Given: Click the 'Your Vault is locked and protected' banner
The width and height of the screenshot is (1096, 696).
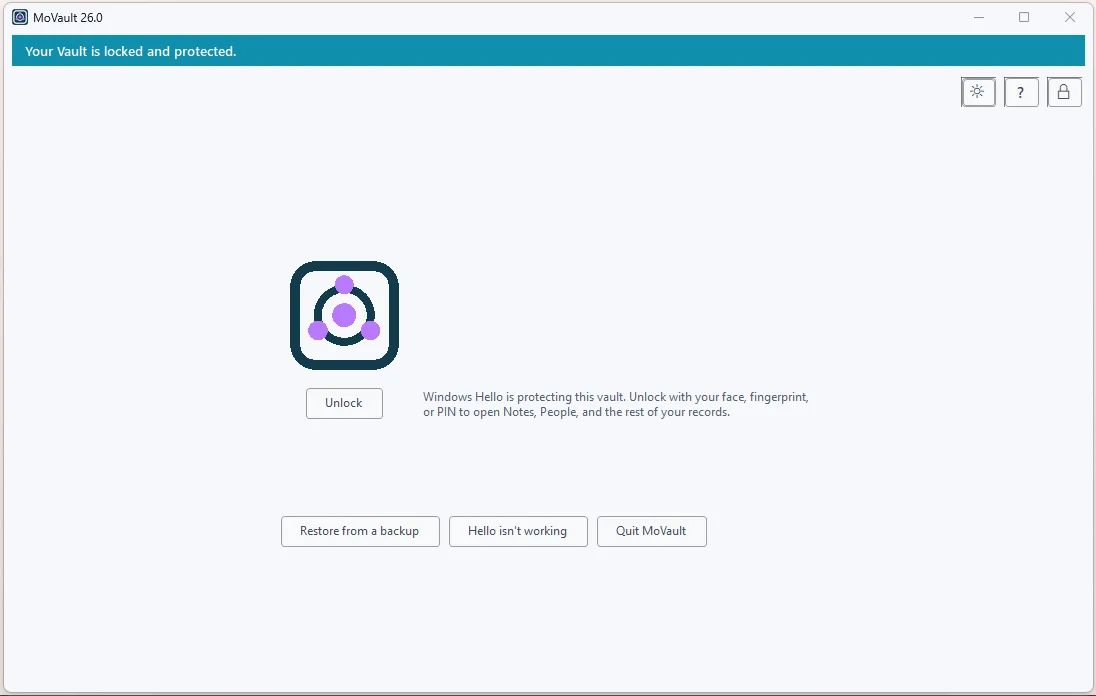Looking at the screenshot, I should [548, 51].
